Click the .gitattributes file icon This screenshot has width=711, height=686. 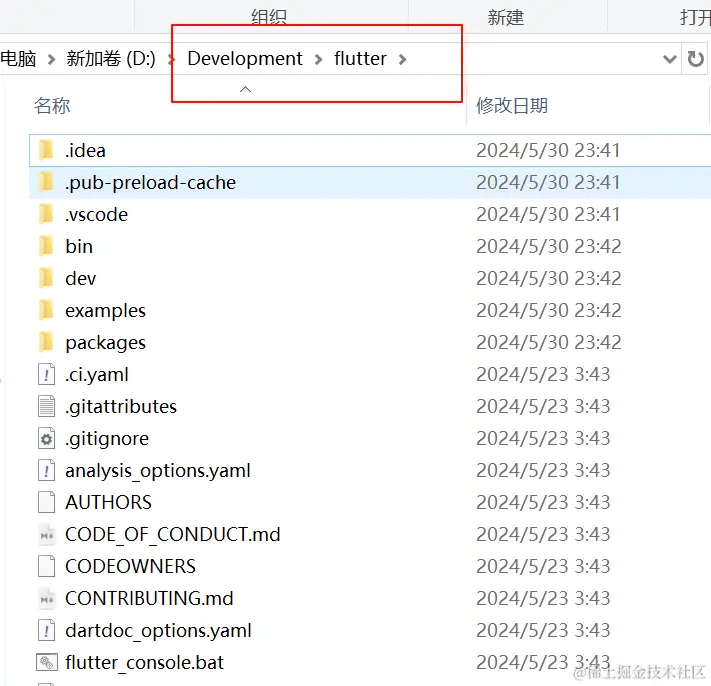46,406
